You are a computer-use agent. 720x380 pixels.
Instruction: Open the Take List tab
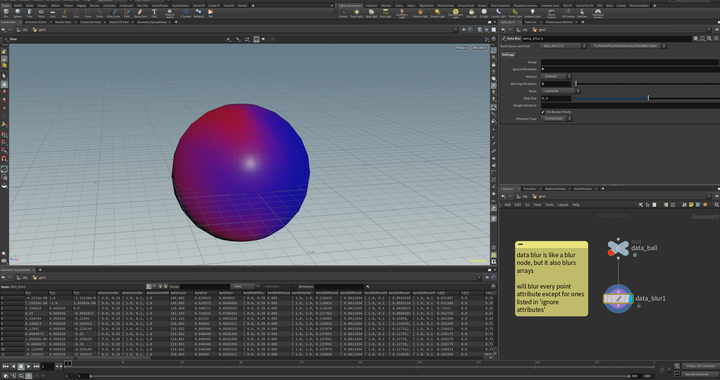click(530, 22)
